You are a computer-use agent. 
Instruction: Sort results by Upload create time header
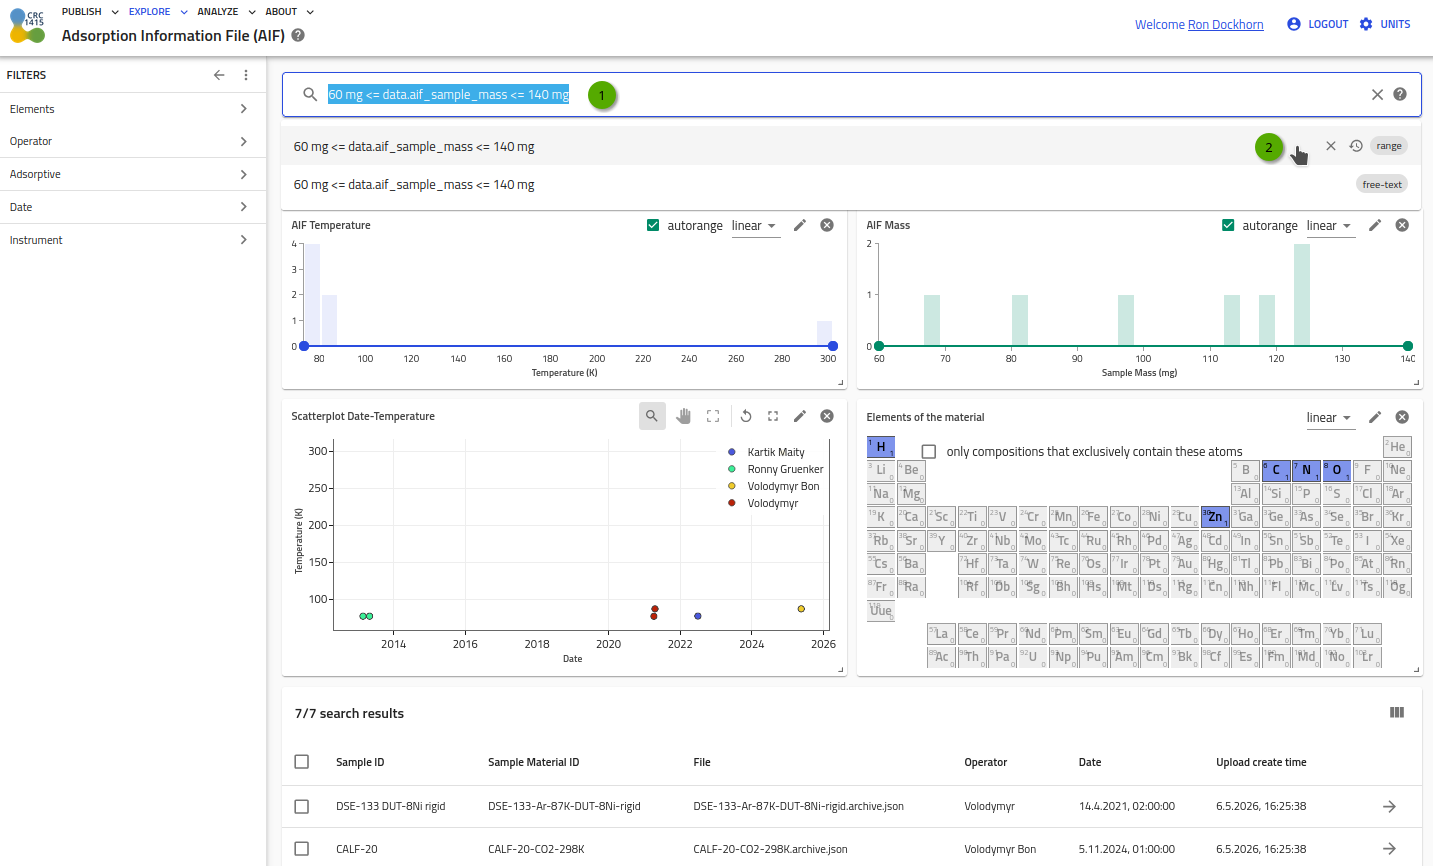[x=1261, y=762]
